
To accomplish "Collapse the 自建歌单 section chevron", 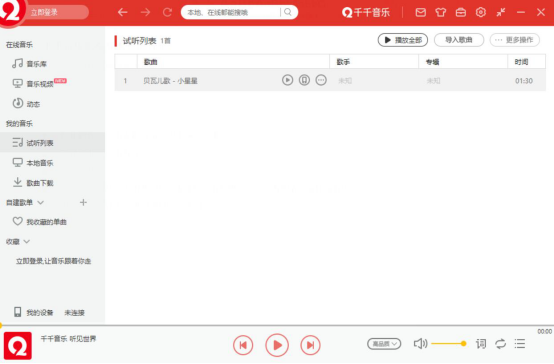I will point(41,202).
